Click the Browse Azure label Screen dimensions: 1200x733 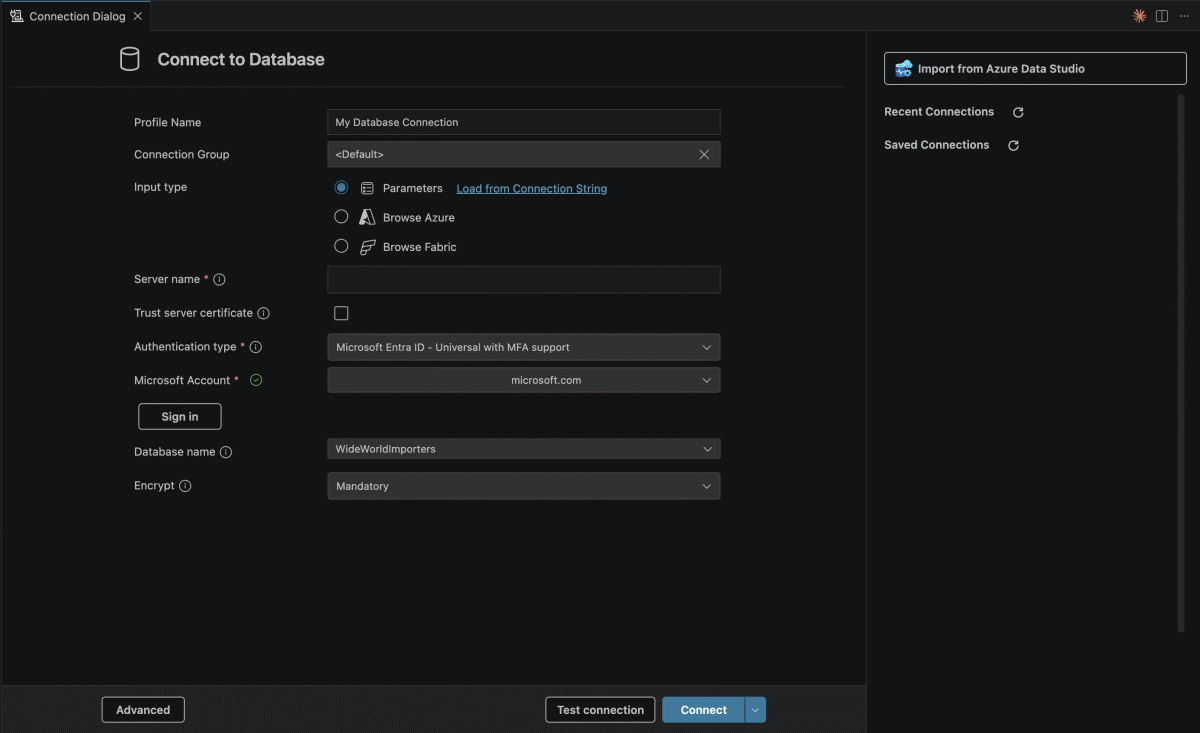tap(419, 217)
